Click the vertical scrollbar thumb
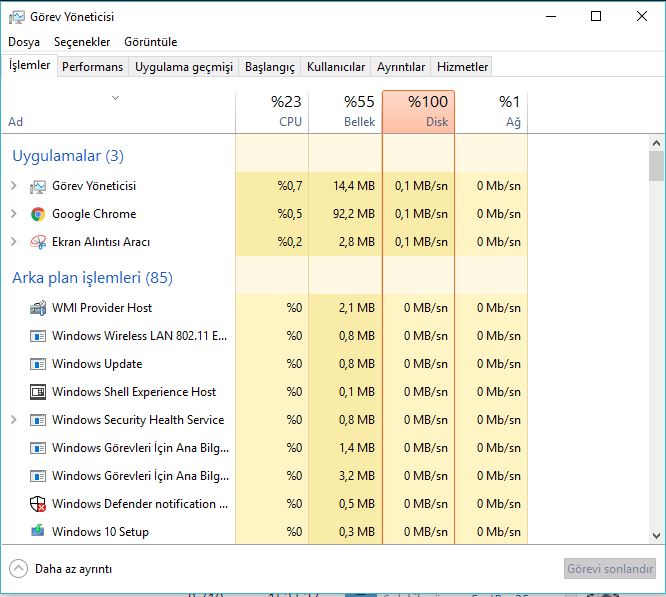The image size is (666, 597). coord(656,166)
